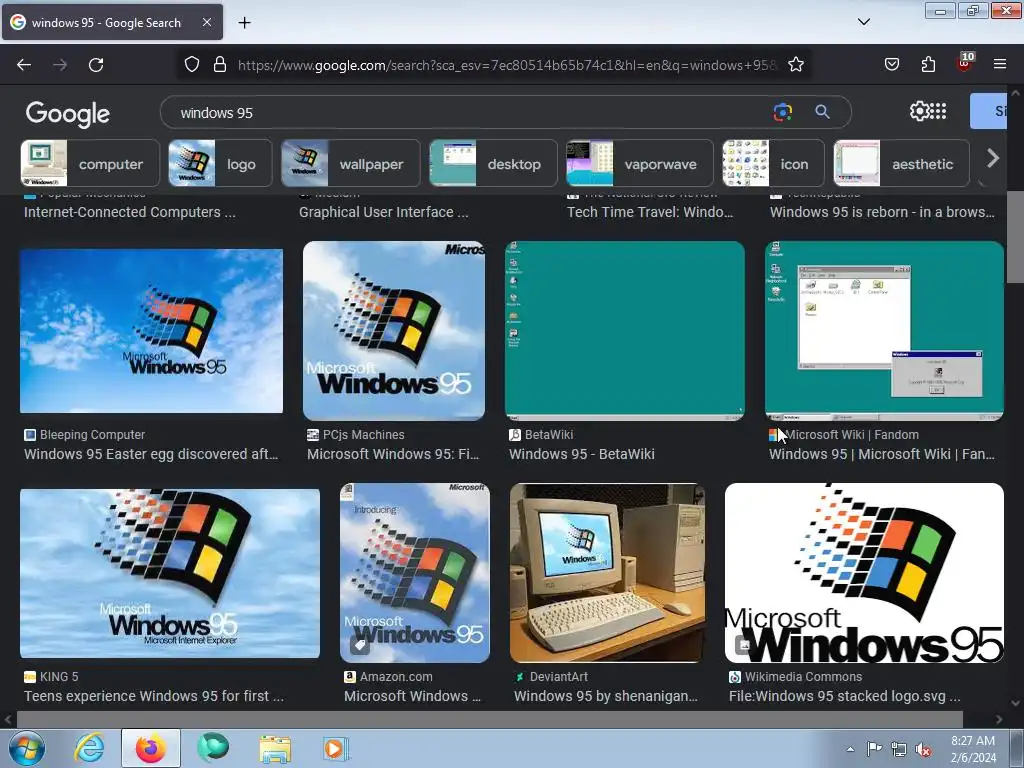Screen dimensions: 1024x768
Task: Select the aesthetic filter chip
Action: [901, 163]
